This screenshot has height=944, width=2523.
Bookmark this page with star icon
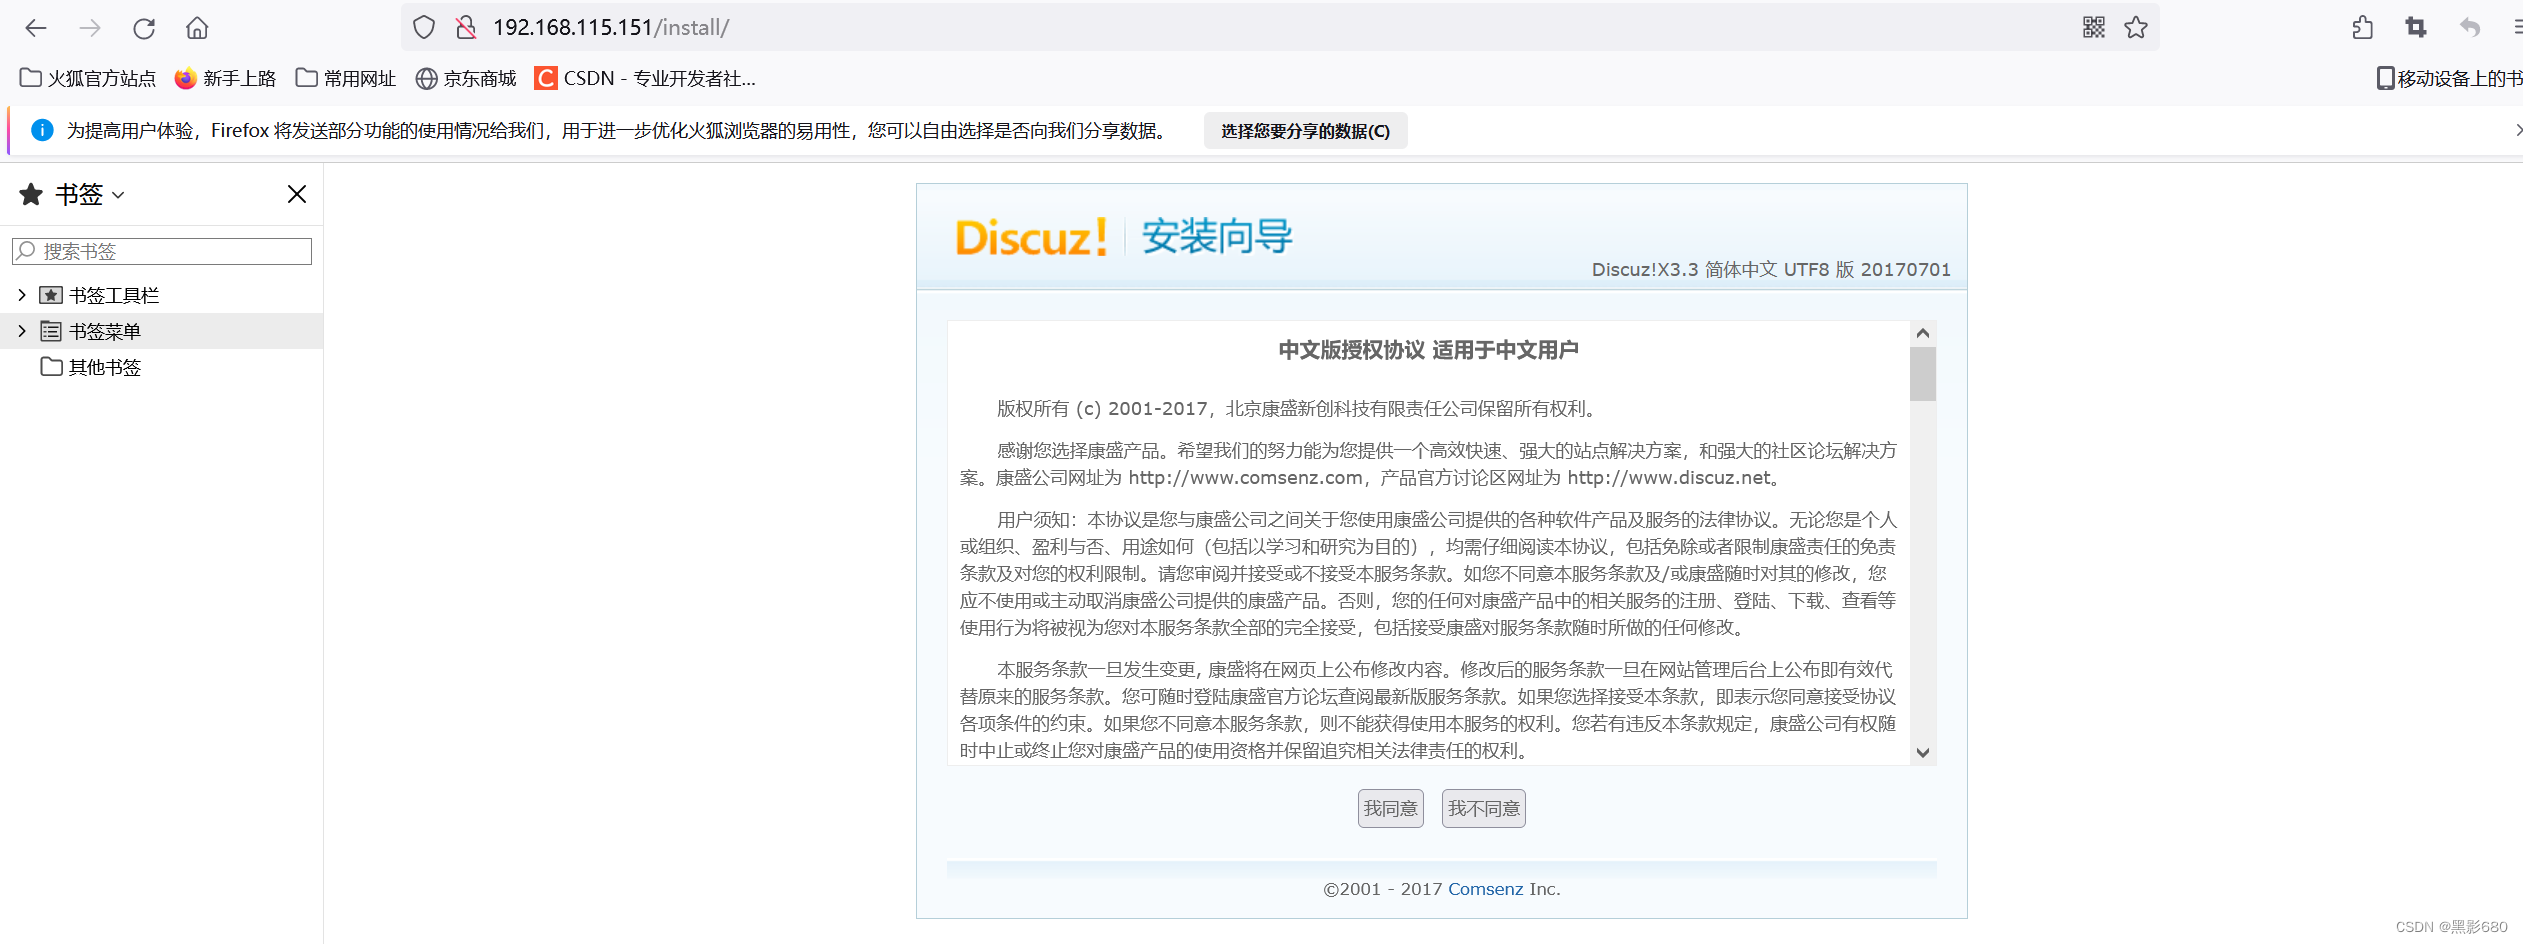(x=2136, y=28)
